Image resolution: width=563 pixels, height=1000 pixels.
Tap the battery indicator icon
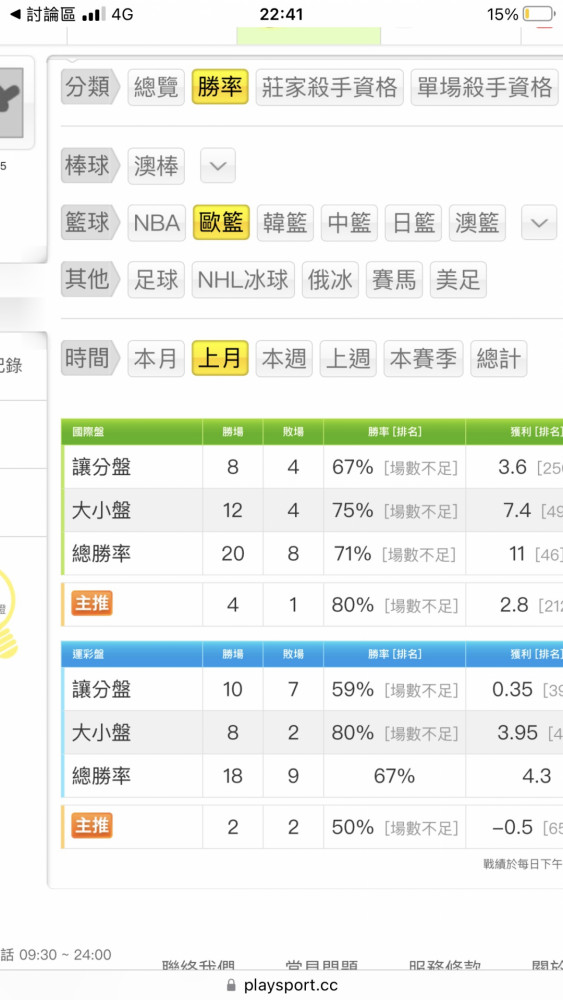(x=537, y=14)
